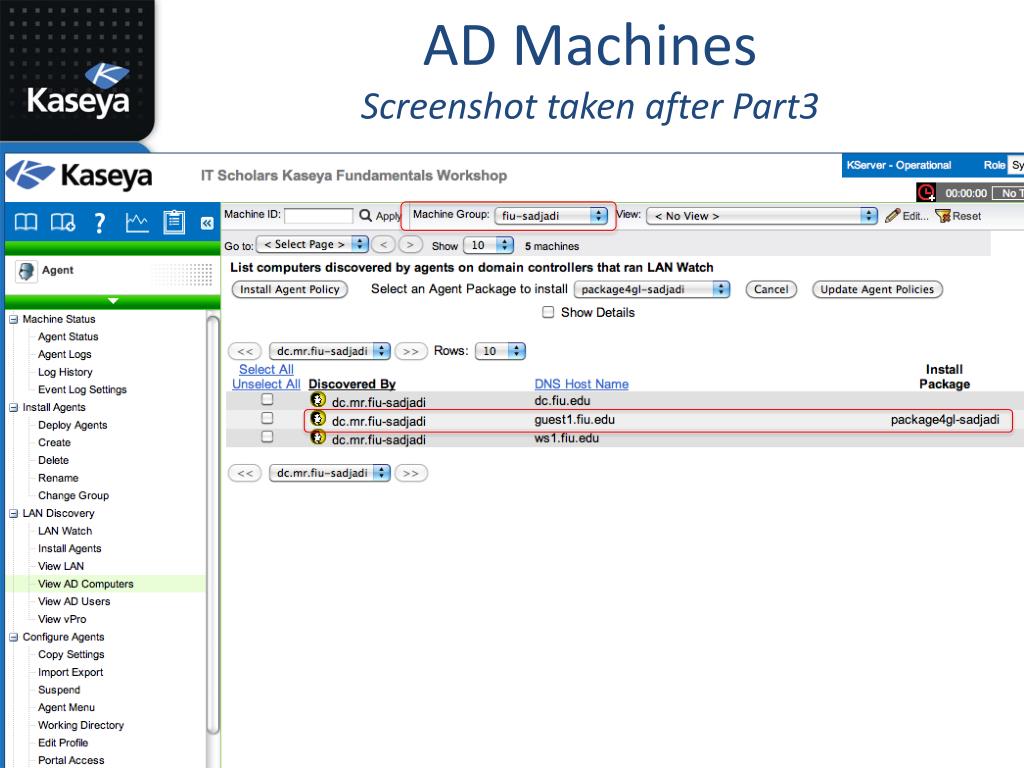Click the Update Agent Policies button
1024x768 pixels.
[877, 289]
